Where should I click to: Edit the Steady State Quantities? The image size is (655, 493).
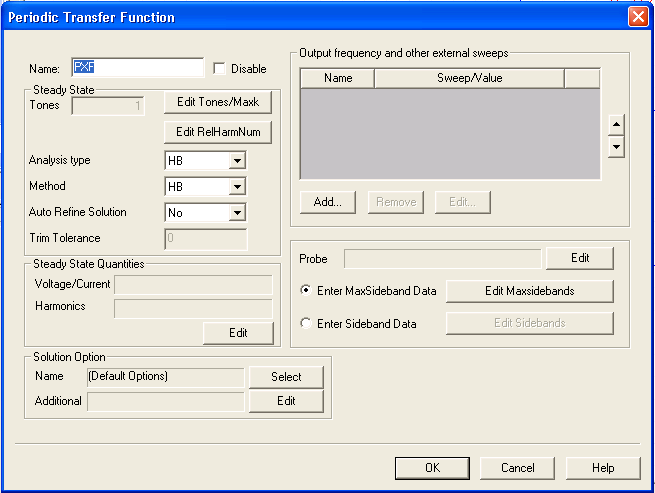[x=238, y=333]
